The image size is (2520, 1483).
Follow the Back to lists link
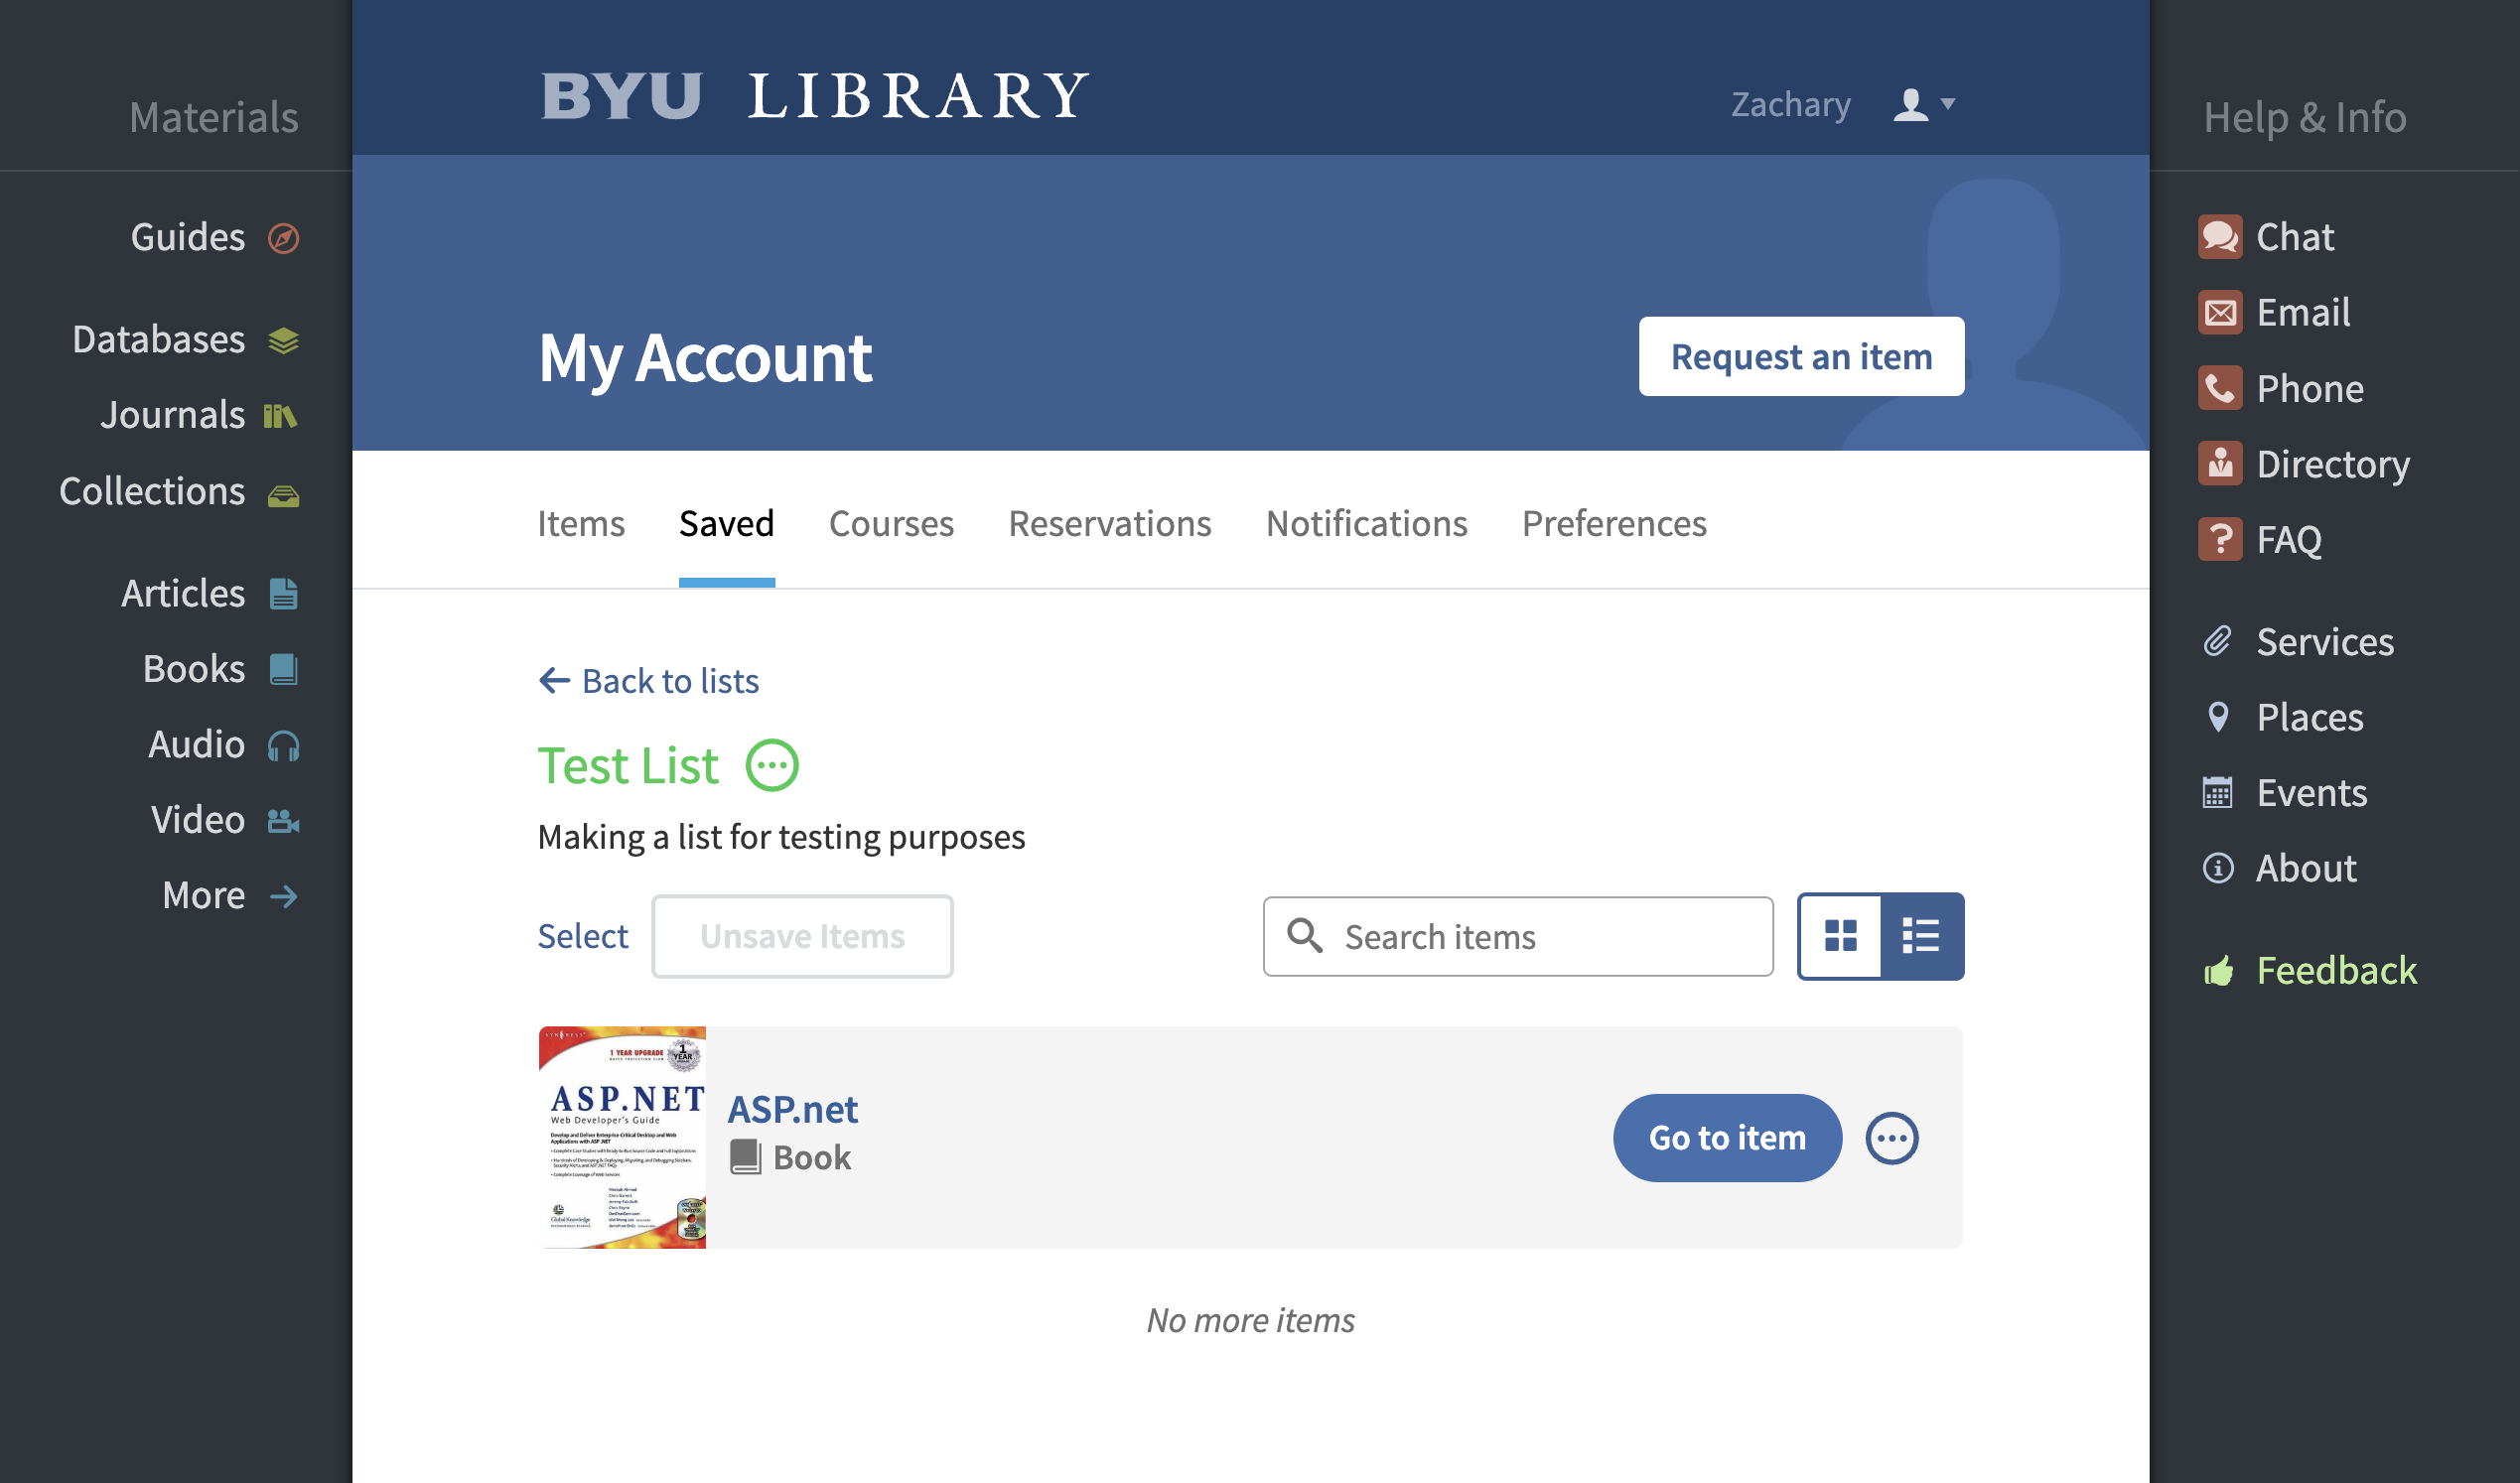coord(649,681)
